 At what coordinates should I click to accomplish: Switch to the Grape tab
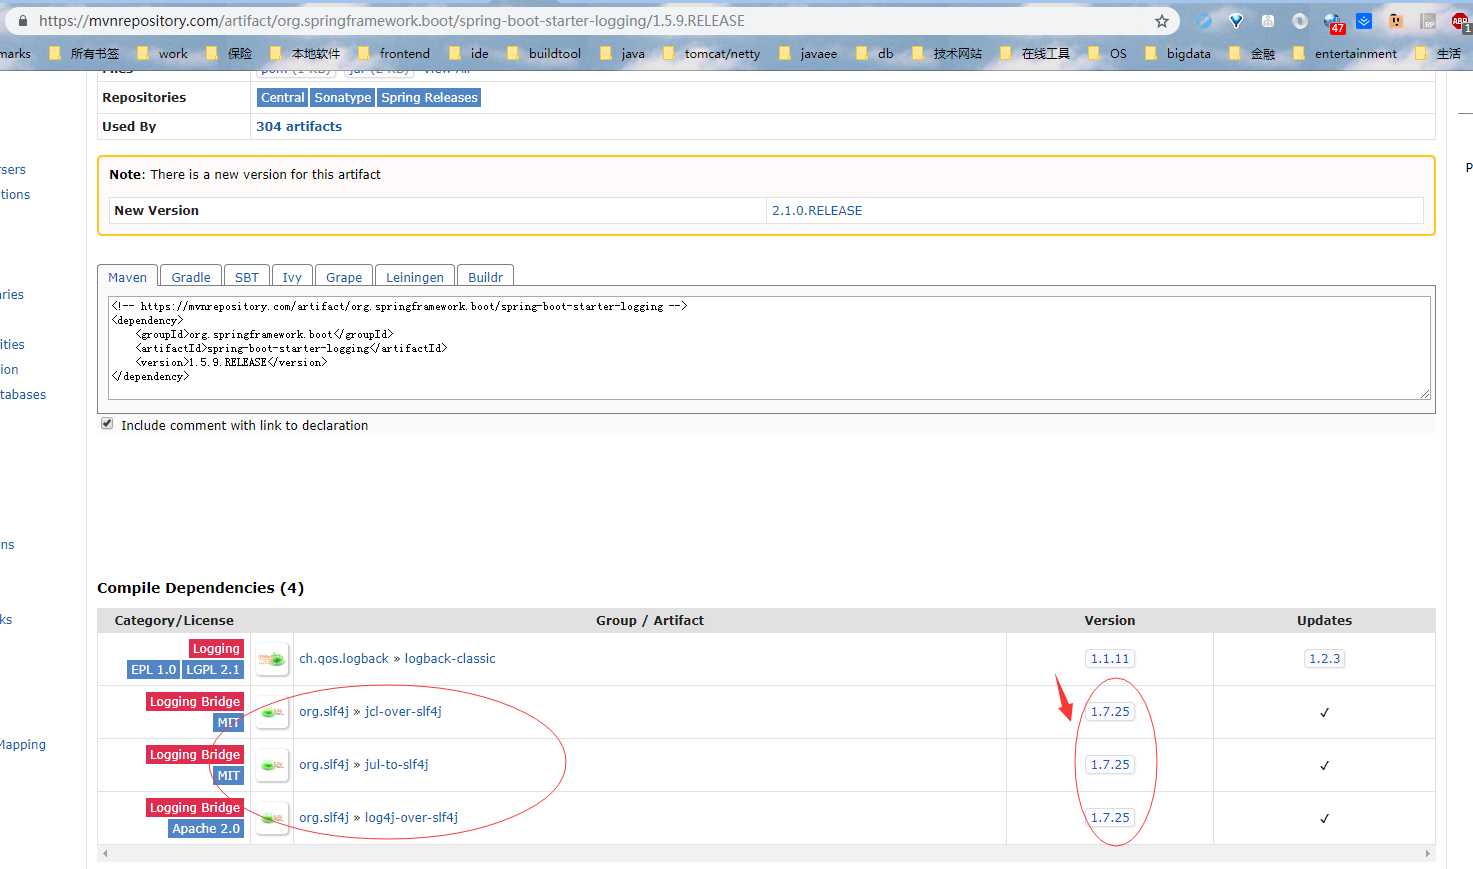(344, 277)
